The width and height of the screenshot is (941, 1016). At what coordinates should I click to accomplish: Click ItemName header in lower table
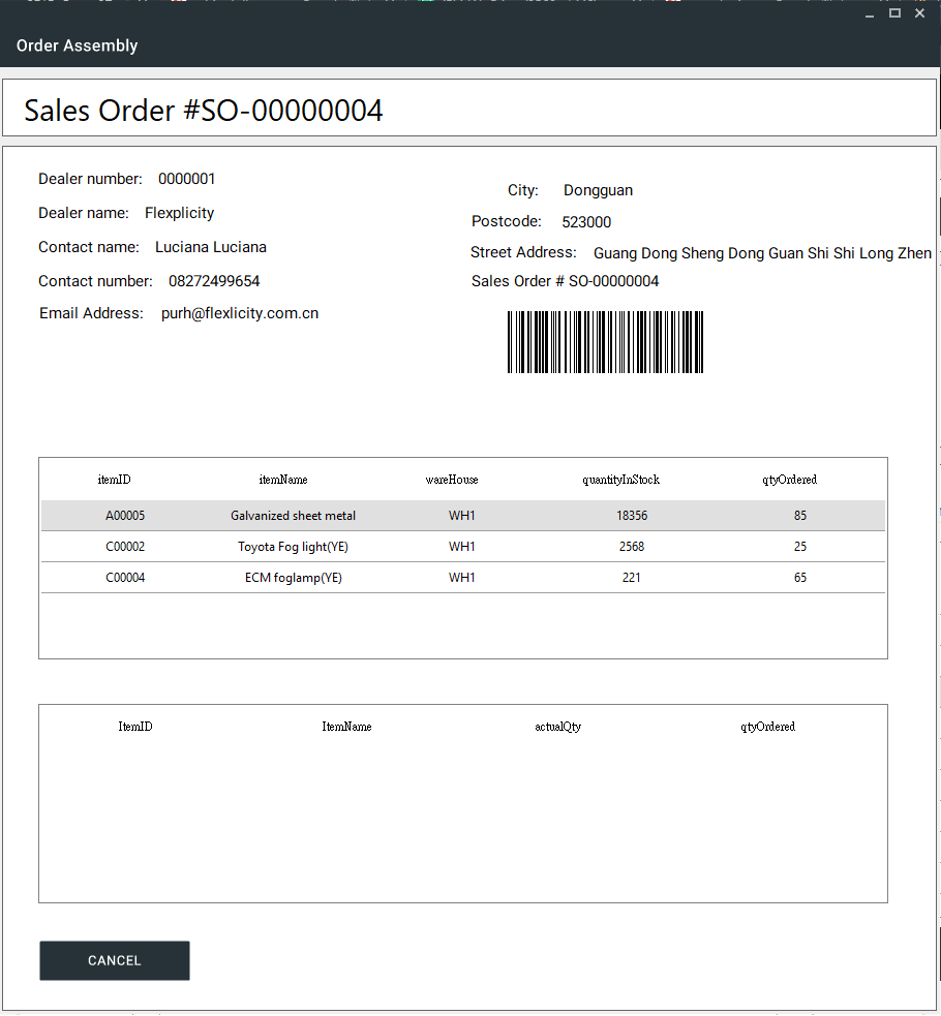[x=346, y=727]
